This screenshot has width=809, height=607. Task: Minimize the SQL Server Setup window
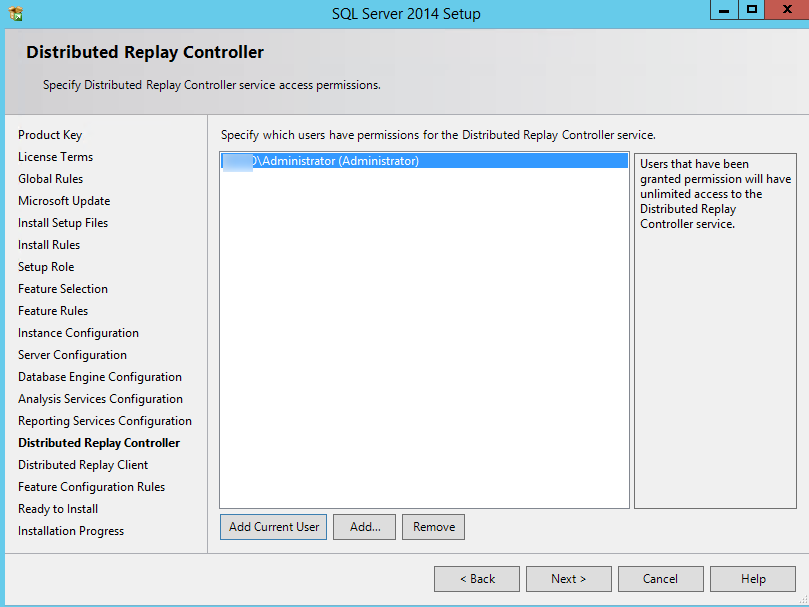724,10
